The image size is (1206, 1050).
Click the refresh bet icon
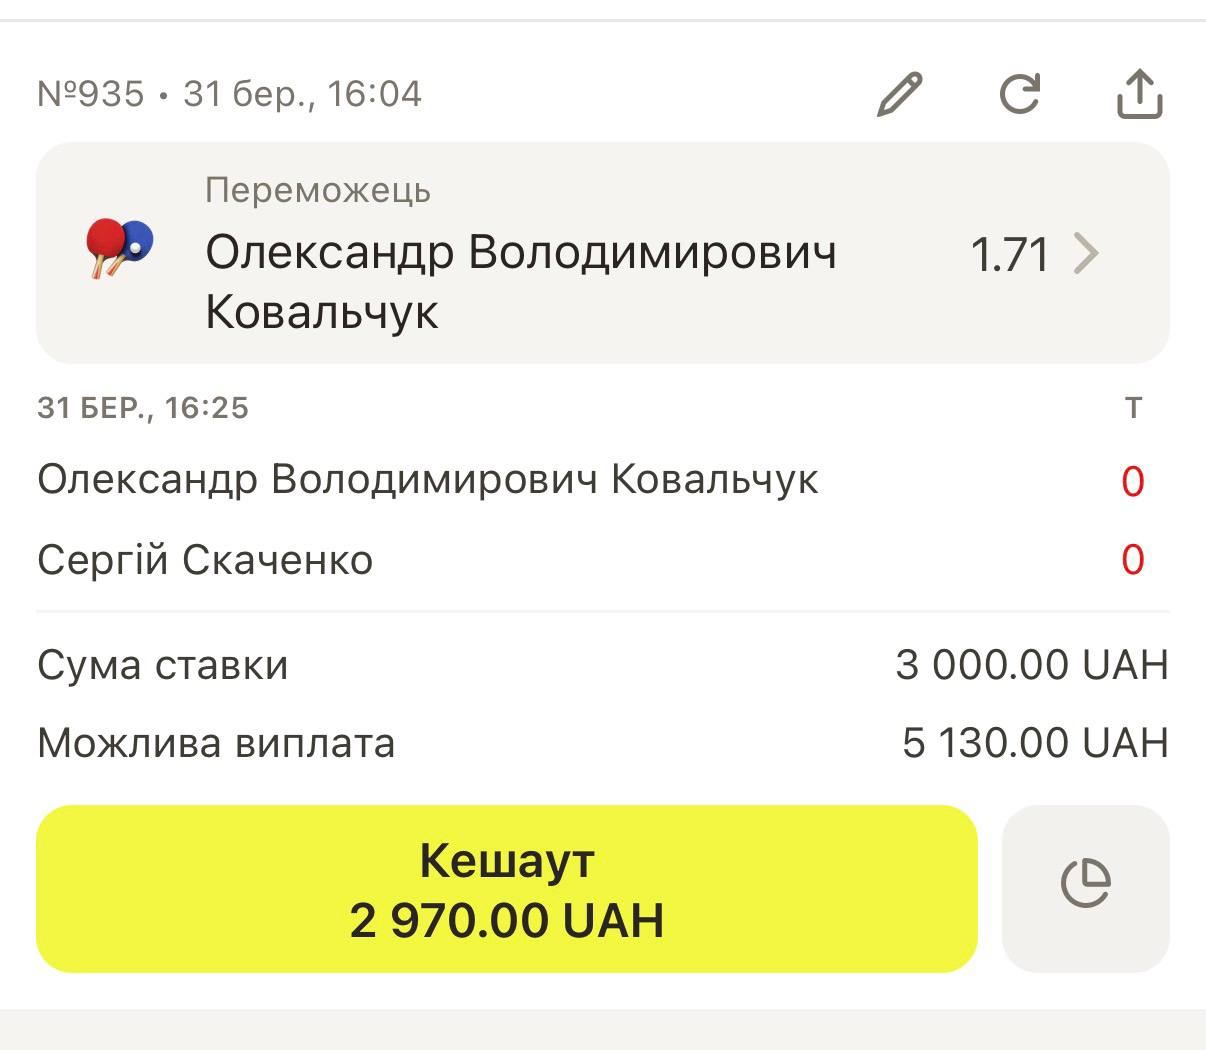(x=1020, y=95)
